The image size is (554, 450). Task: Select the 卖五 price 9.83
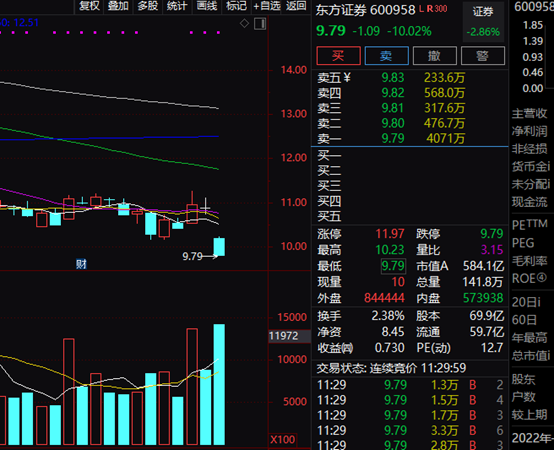point(393,77)
